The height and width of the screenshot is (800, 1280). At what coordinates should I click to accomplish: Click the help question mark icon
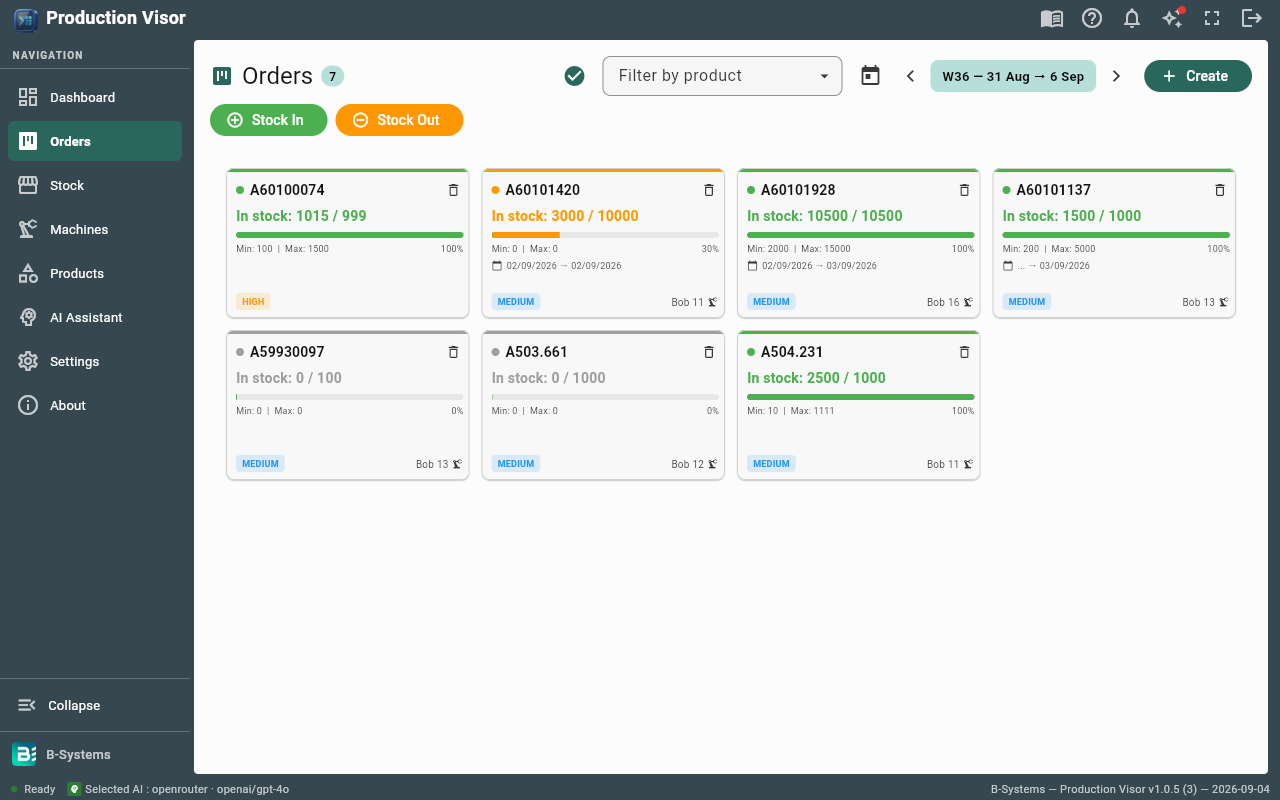(1092, 18)
